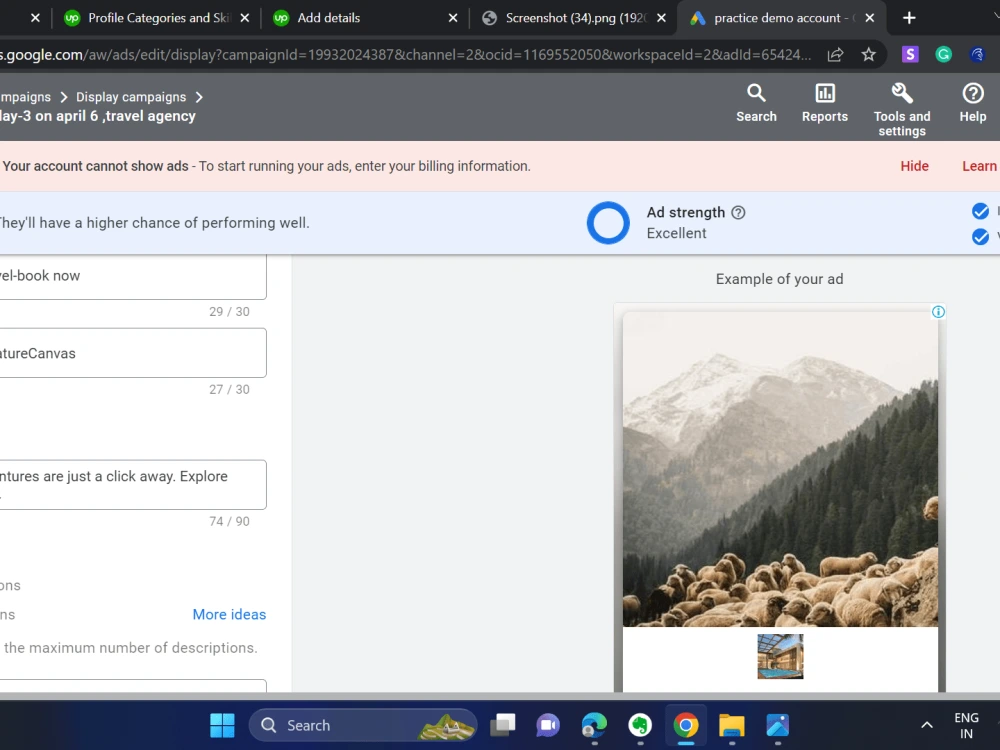Launch Microsoft Edge from the taskbar

(x=594, y=725)
